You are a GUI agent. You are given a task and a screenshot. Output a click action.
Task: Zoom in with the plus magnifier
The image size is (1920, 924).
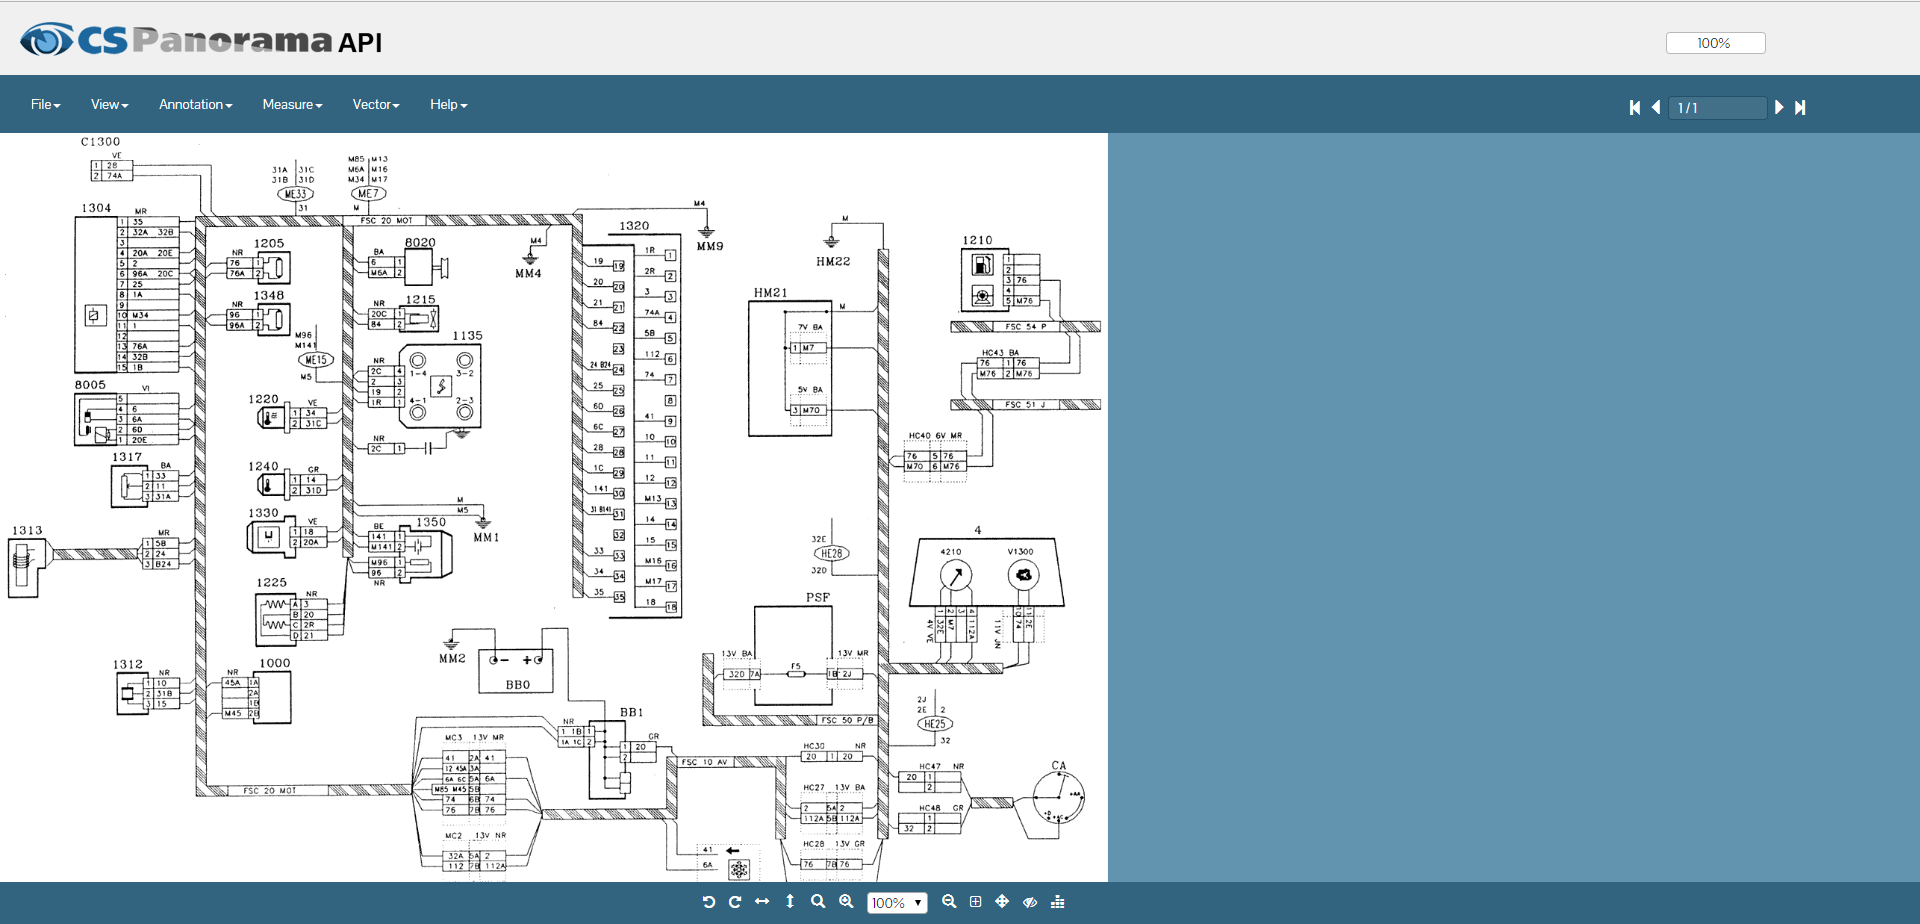(846, 902)
